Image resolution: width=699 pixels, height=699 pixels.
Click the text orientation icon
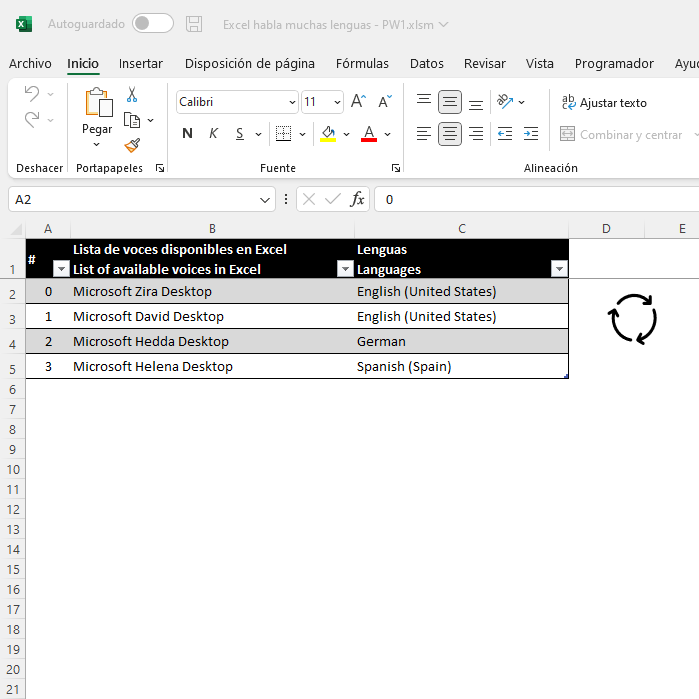point(505,102)
